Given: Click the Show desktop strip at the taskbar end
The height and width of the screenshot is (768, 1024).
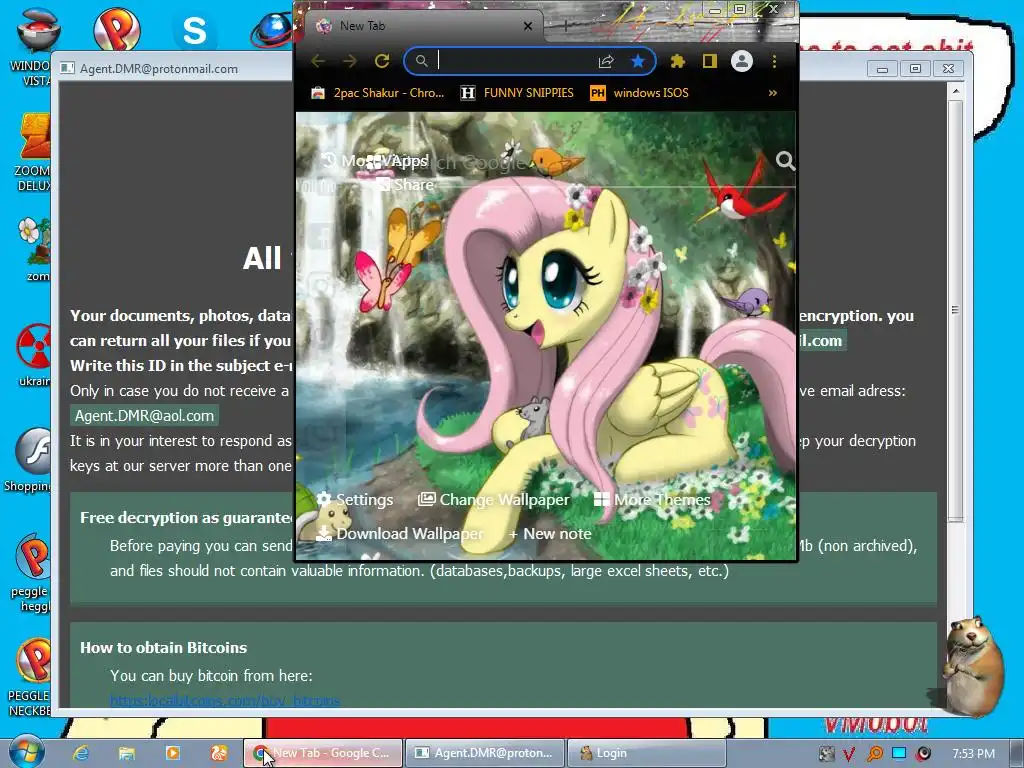Looking at the screenshot, I should [x=1016, y=754].
